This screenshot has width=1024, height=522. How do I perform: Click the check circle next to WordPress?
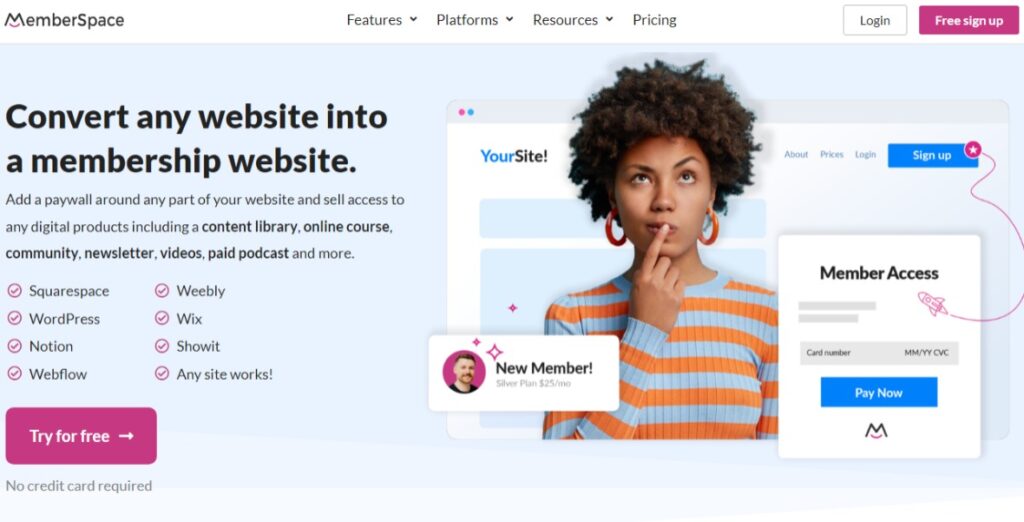14,318
